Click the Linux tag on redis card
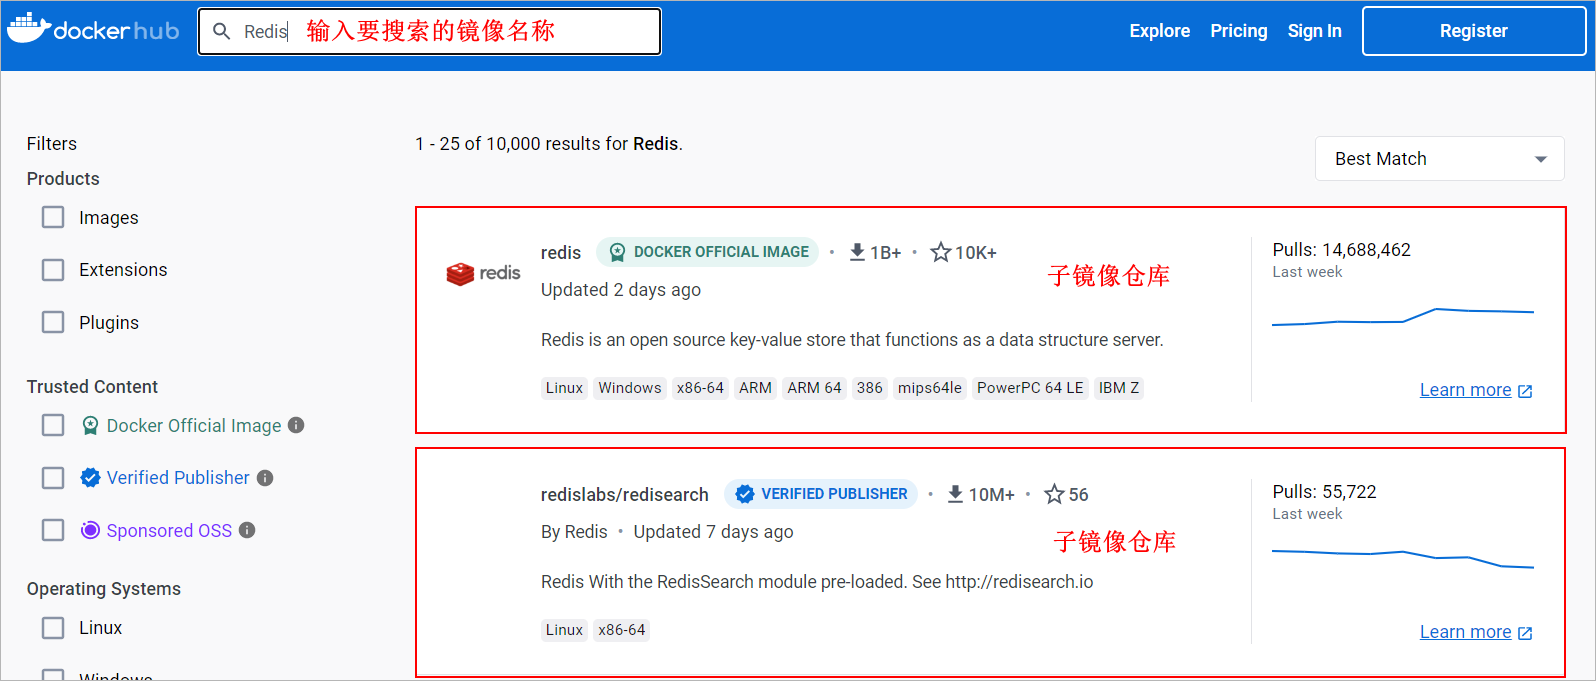 pos(564,388)
